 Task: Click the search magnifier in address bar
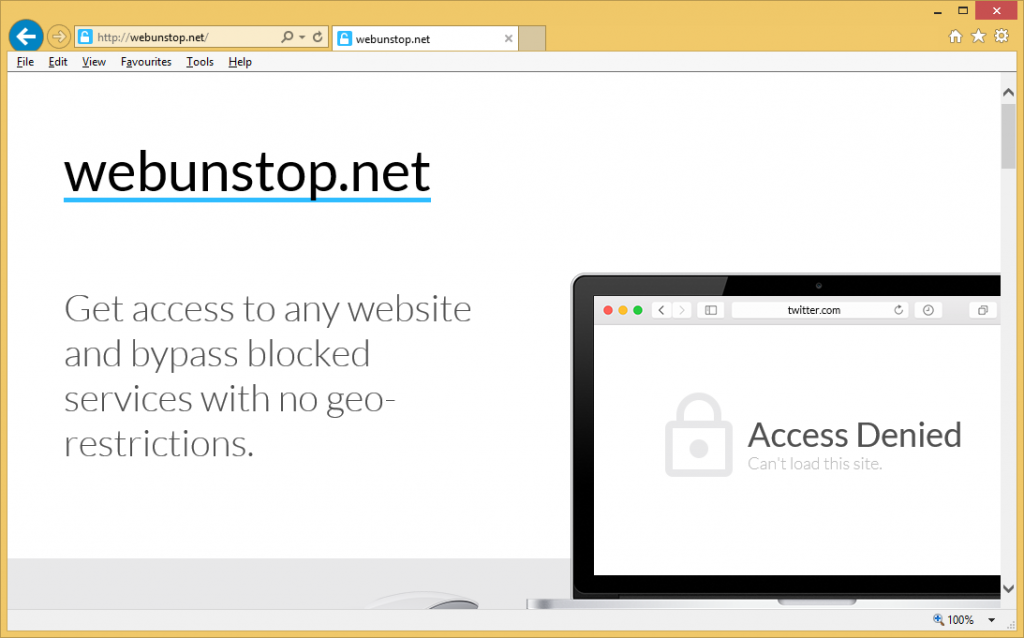(287, 37)
